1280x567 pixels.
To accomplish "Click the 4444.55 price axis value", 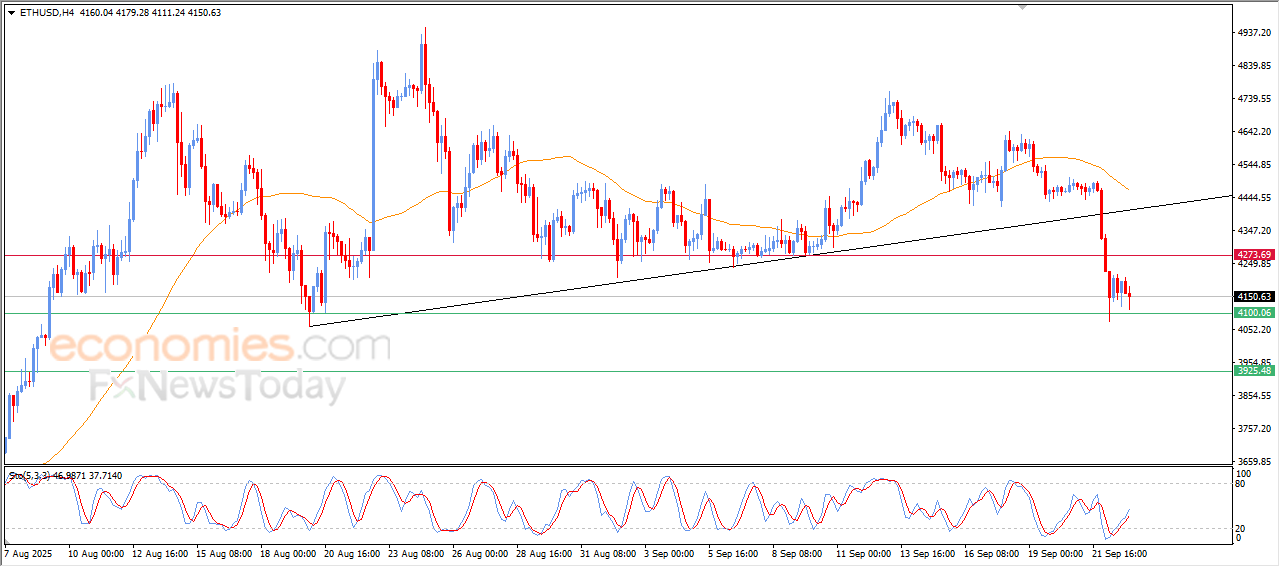I will [x=1254, y=198].
